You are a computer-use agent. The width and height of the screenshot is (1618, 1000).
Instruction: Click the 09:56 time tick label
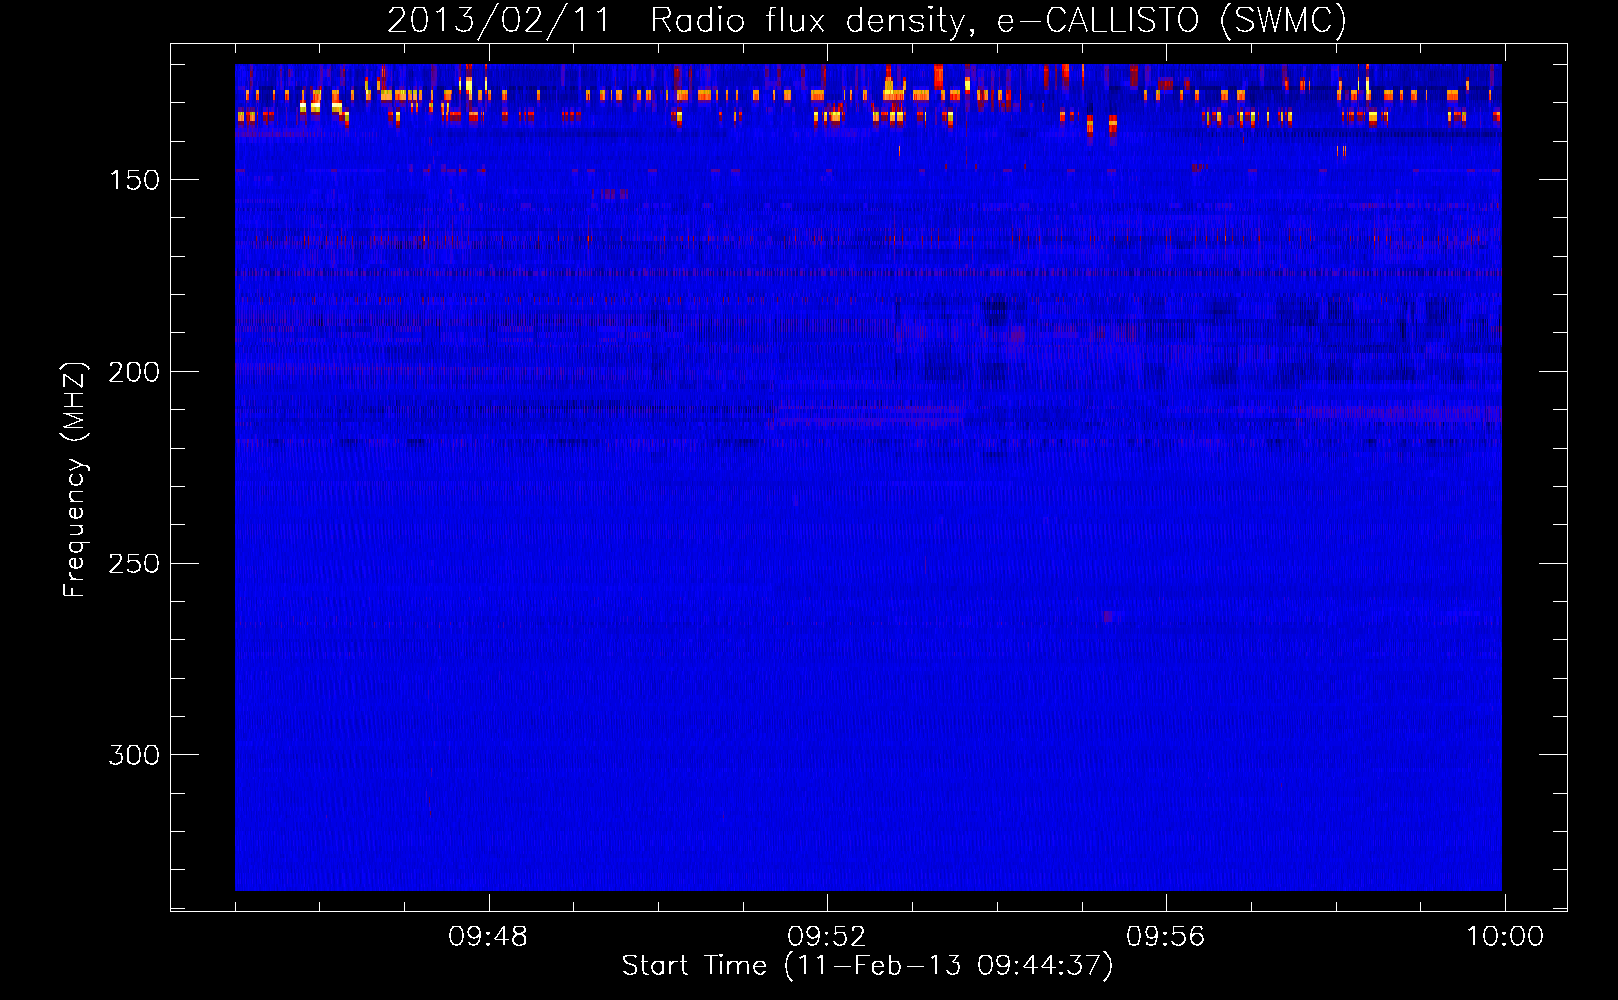pos(1166,937)
